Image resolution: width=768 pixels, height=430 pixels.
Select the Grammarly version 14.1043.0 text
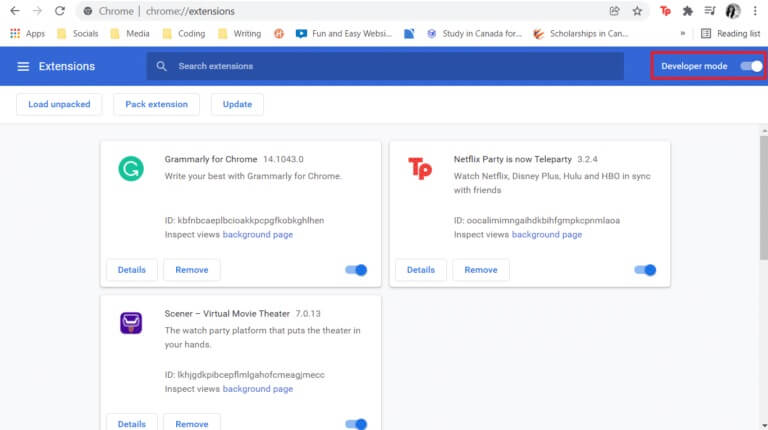coord(283,159)
